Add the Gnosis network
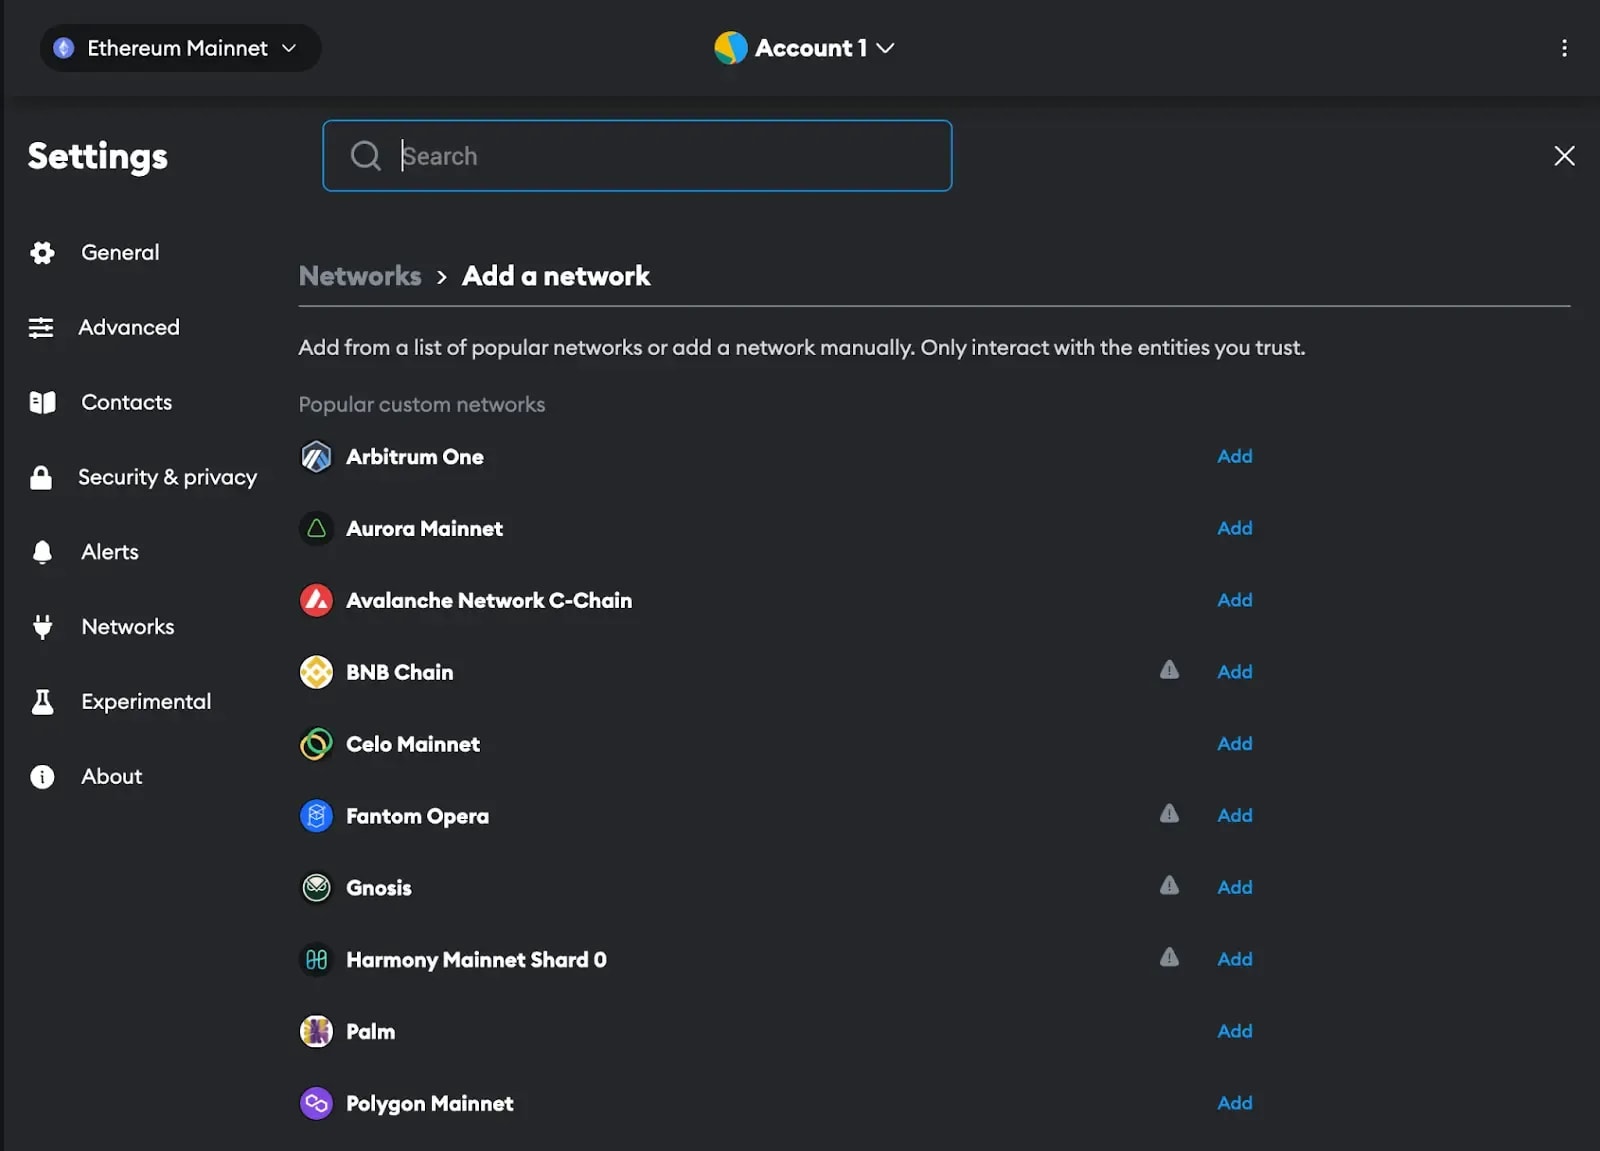Viewport: 1600px width, 1151px height. 1235,888
